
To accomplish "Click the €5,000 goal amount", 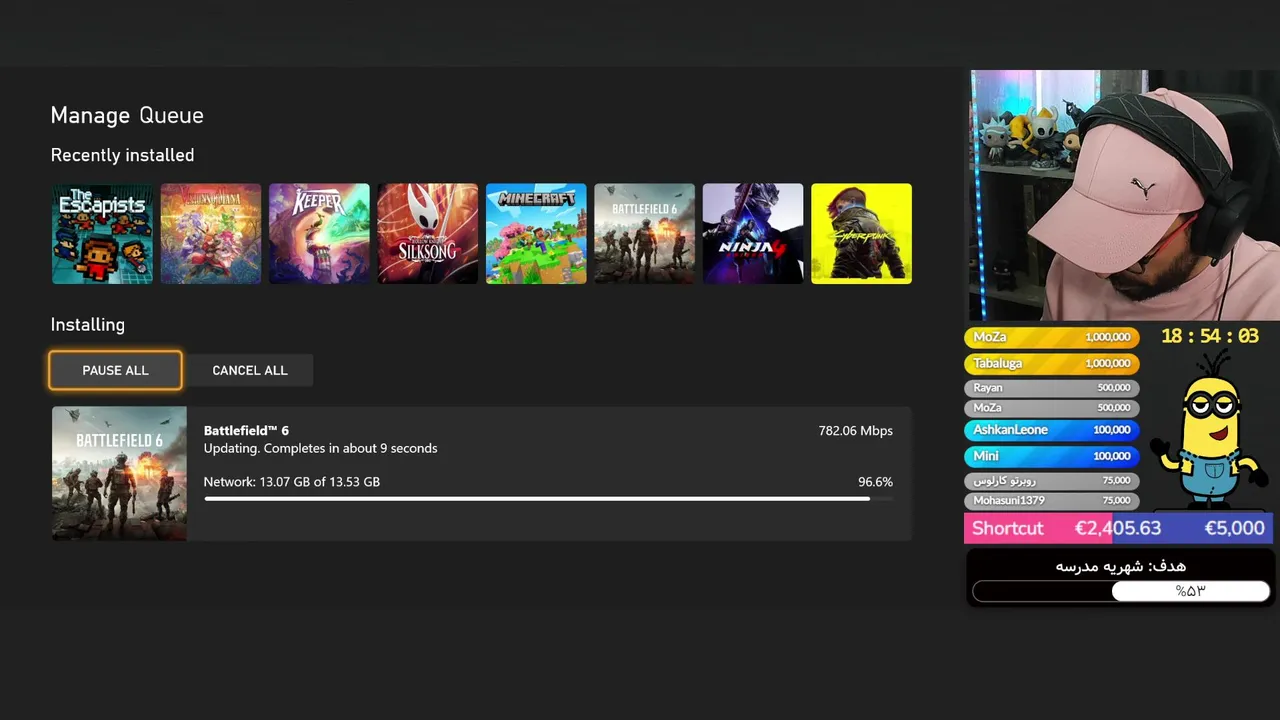I will 1234,528.
